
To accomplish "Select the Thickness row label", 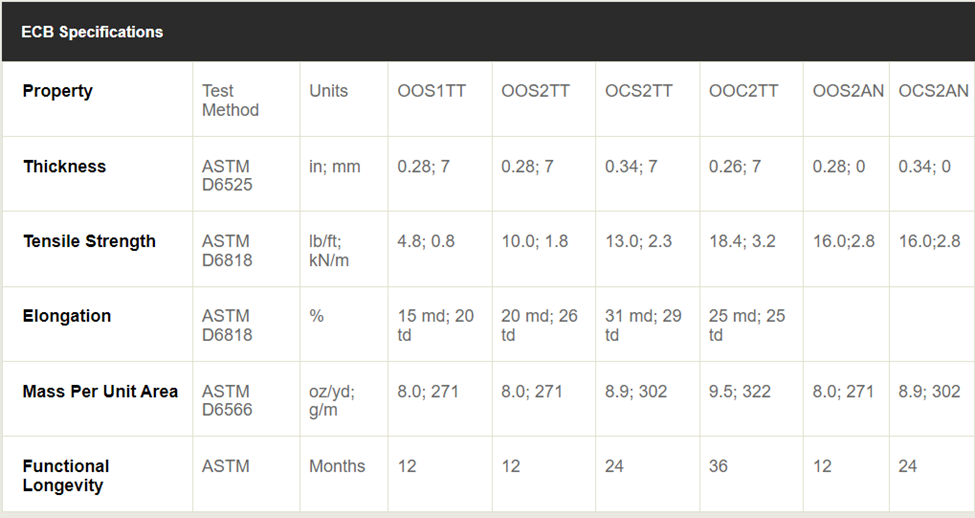I will [64, 166].
